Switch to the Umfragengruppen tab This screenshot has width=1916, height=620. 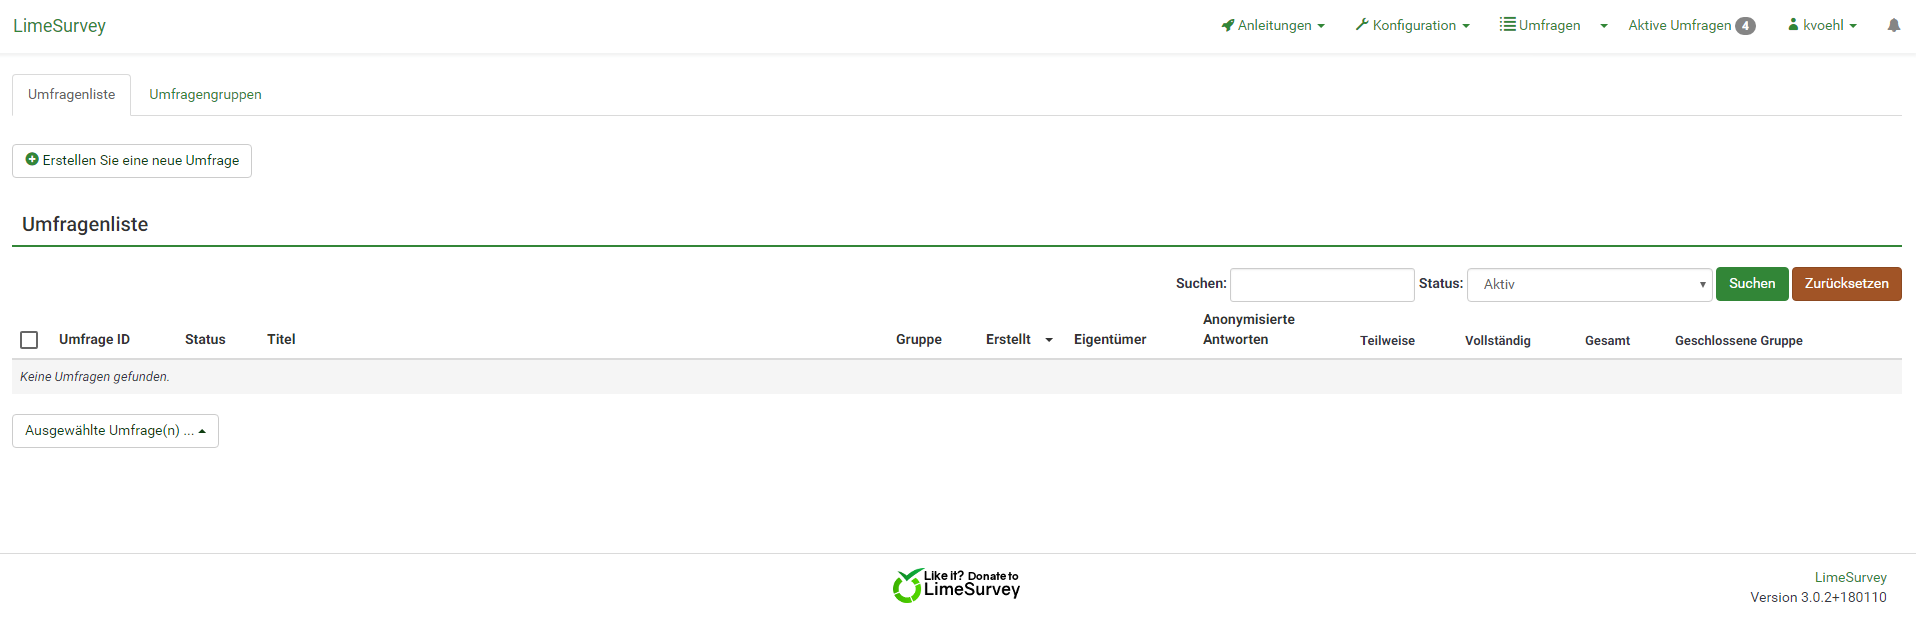(x=205, y=95)
